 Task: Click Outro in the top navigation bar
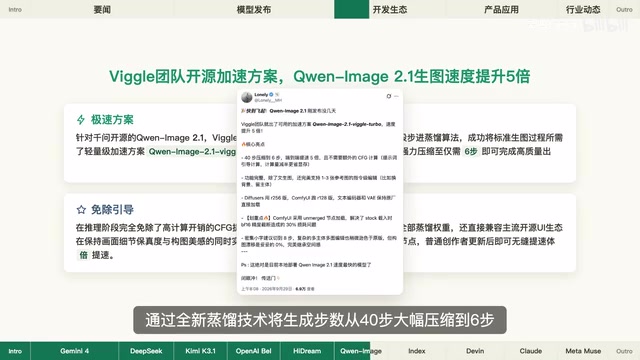[624, 9]
